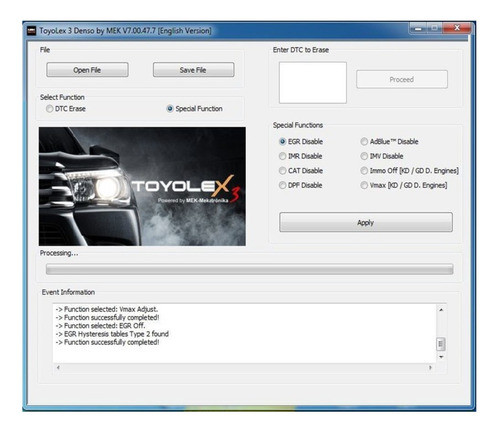500x432 pixels.
Task: Select DPF Disable radio button
Action: [x=301, y=185]
